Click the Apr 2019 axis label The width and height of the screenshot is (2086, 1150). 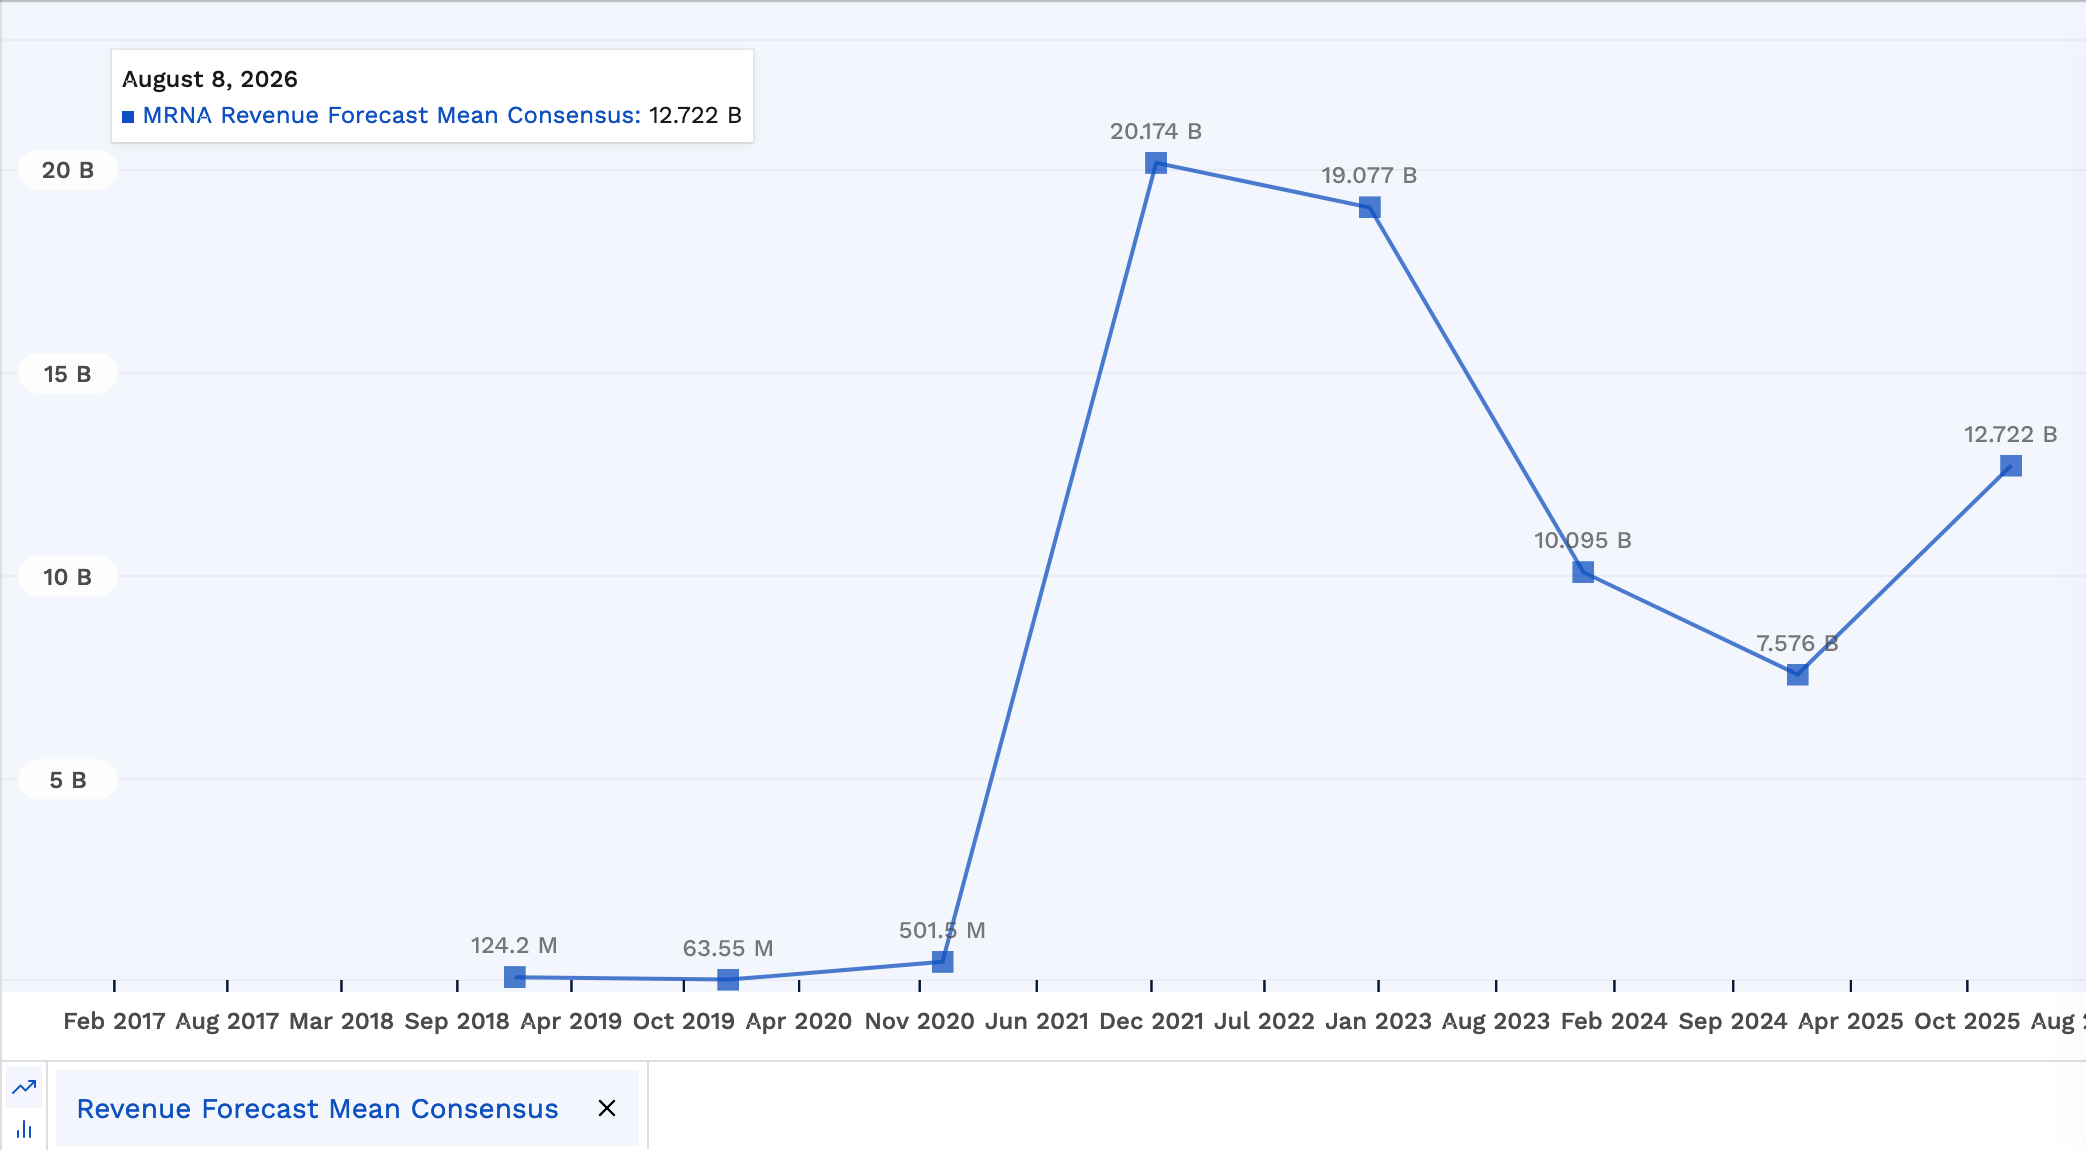(571, 1021)
